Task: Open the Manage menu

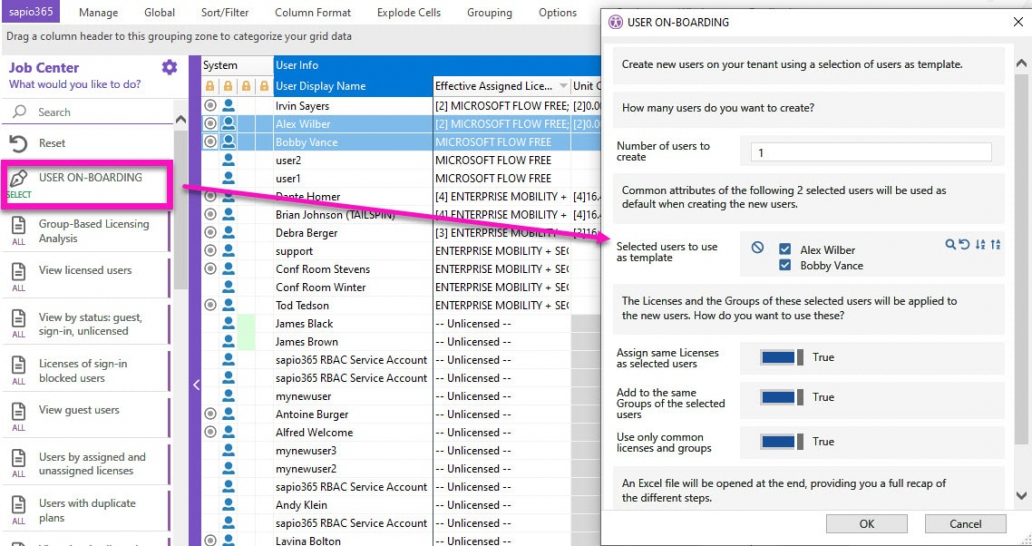Action: click(98, 12)
